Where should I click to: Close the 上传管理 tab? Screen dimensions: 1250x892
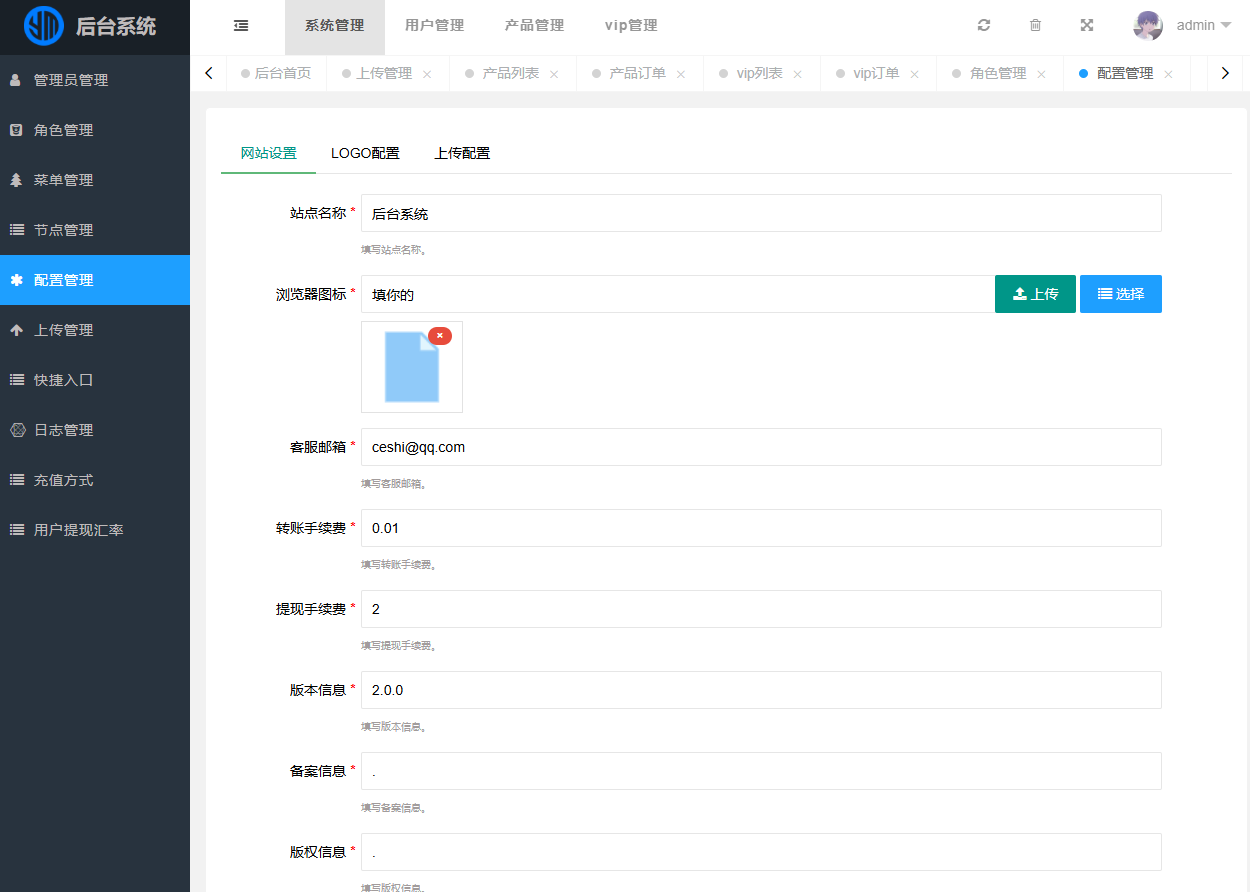(x=427, y=74)
